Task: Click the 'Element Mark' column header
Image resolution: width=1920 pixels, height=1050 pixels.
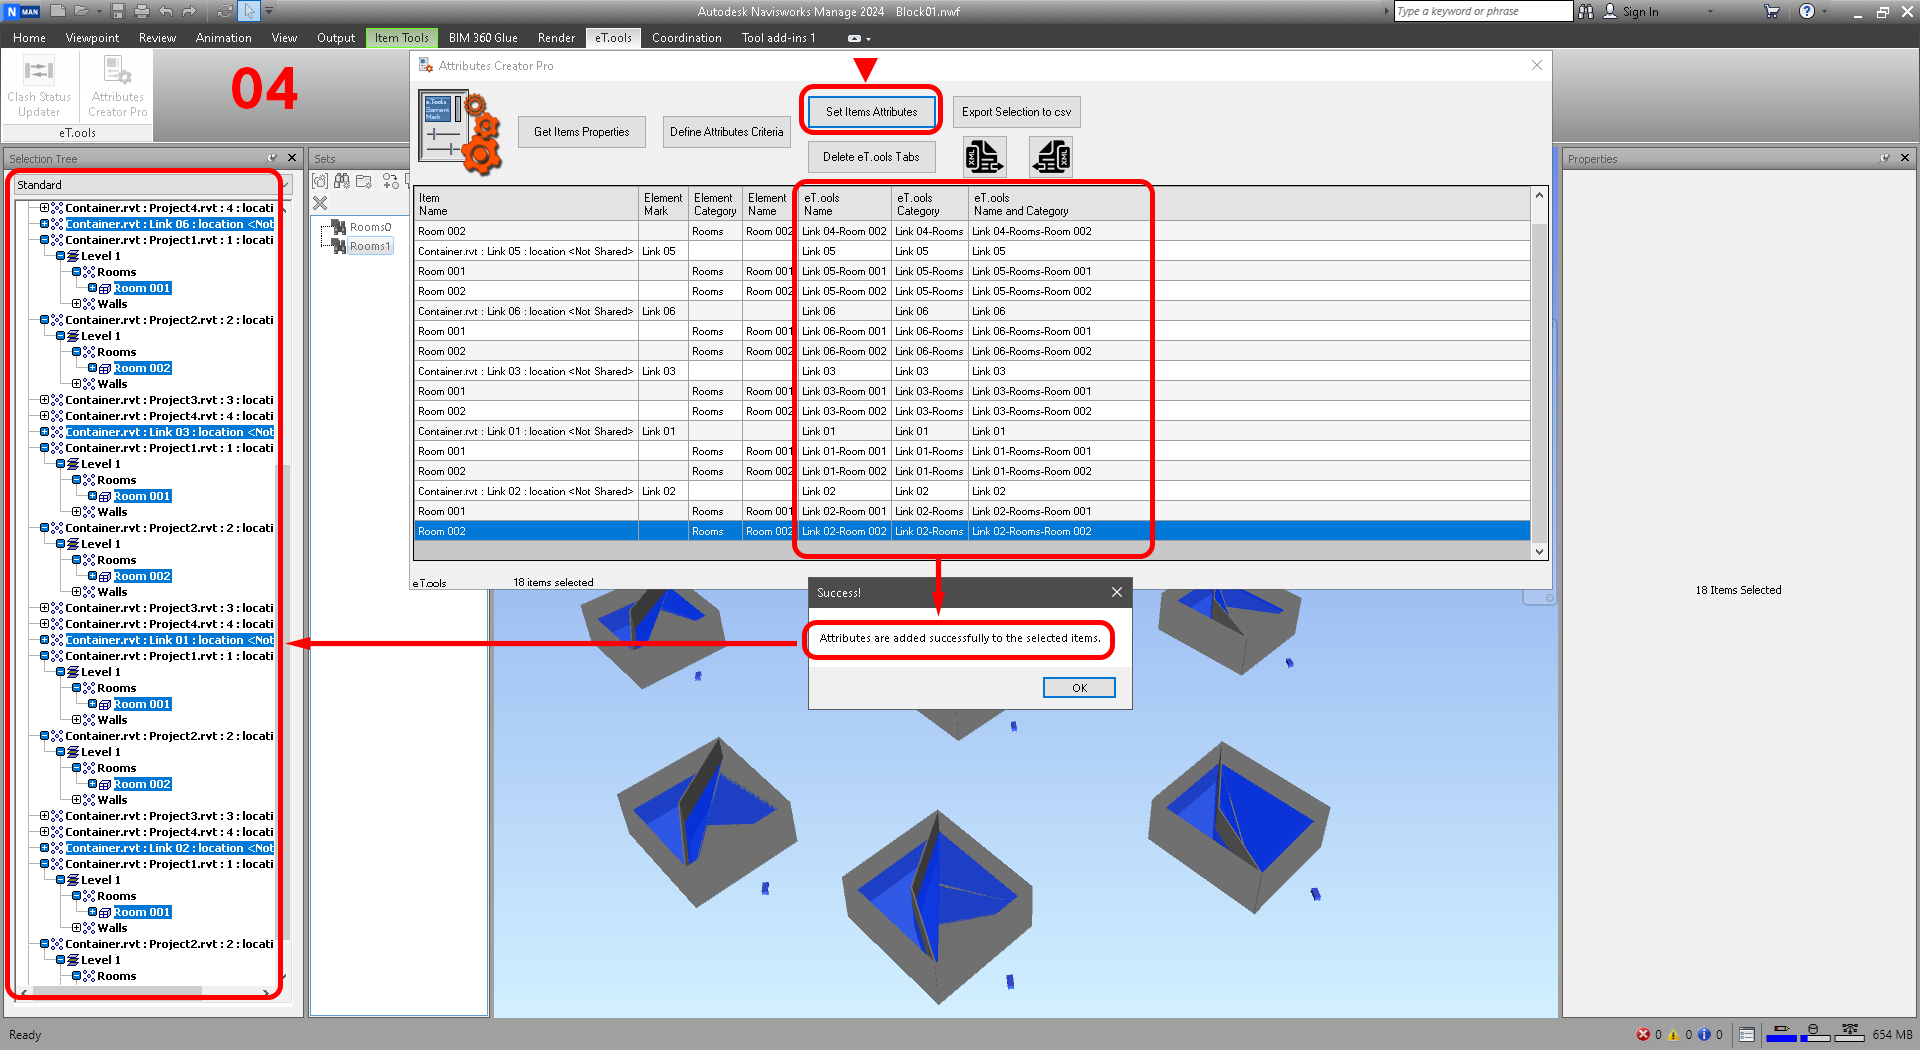Action: [663, 204]
